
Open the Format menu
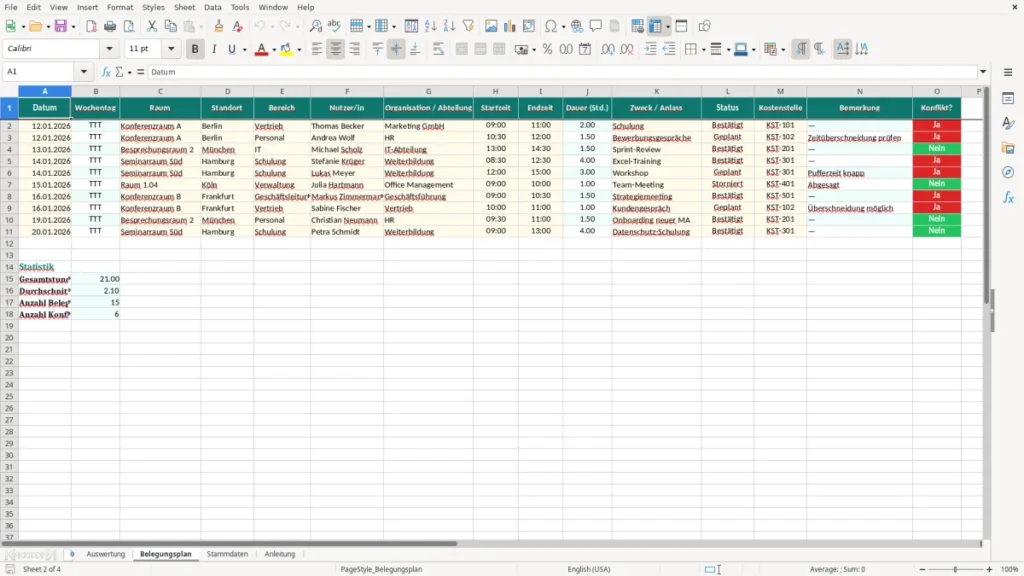click(120, 7)
